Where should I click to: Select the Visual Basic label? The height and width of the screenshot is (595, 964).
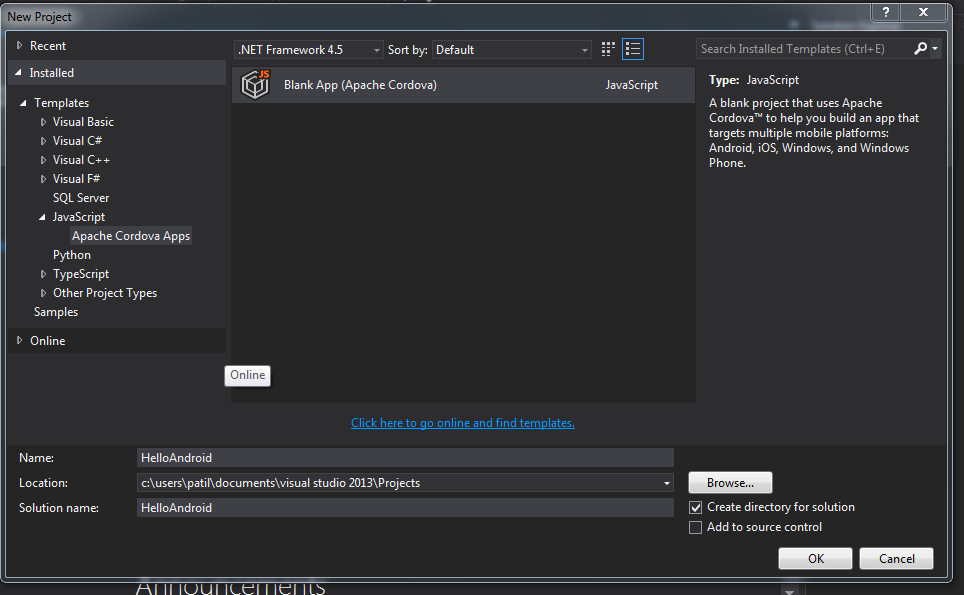point(83,122)
